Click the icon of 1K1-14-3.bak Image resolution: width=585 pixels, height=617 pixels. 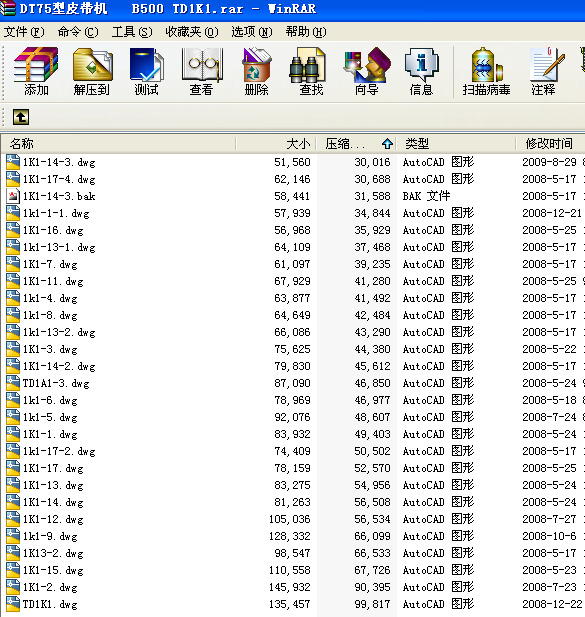coord(13,196)
